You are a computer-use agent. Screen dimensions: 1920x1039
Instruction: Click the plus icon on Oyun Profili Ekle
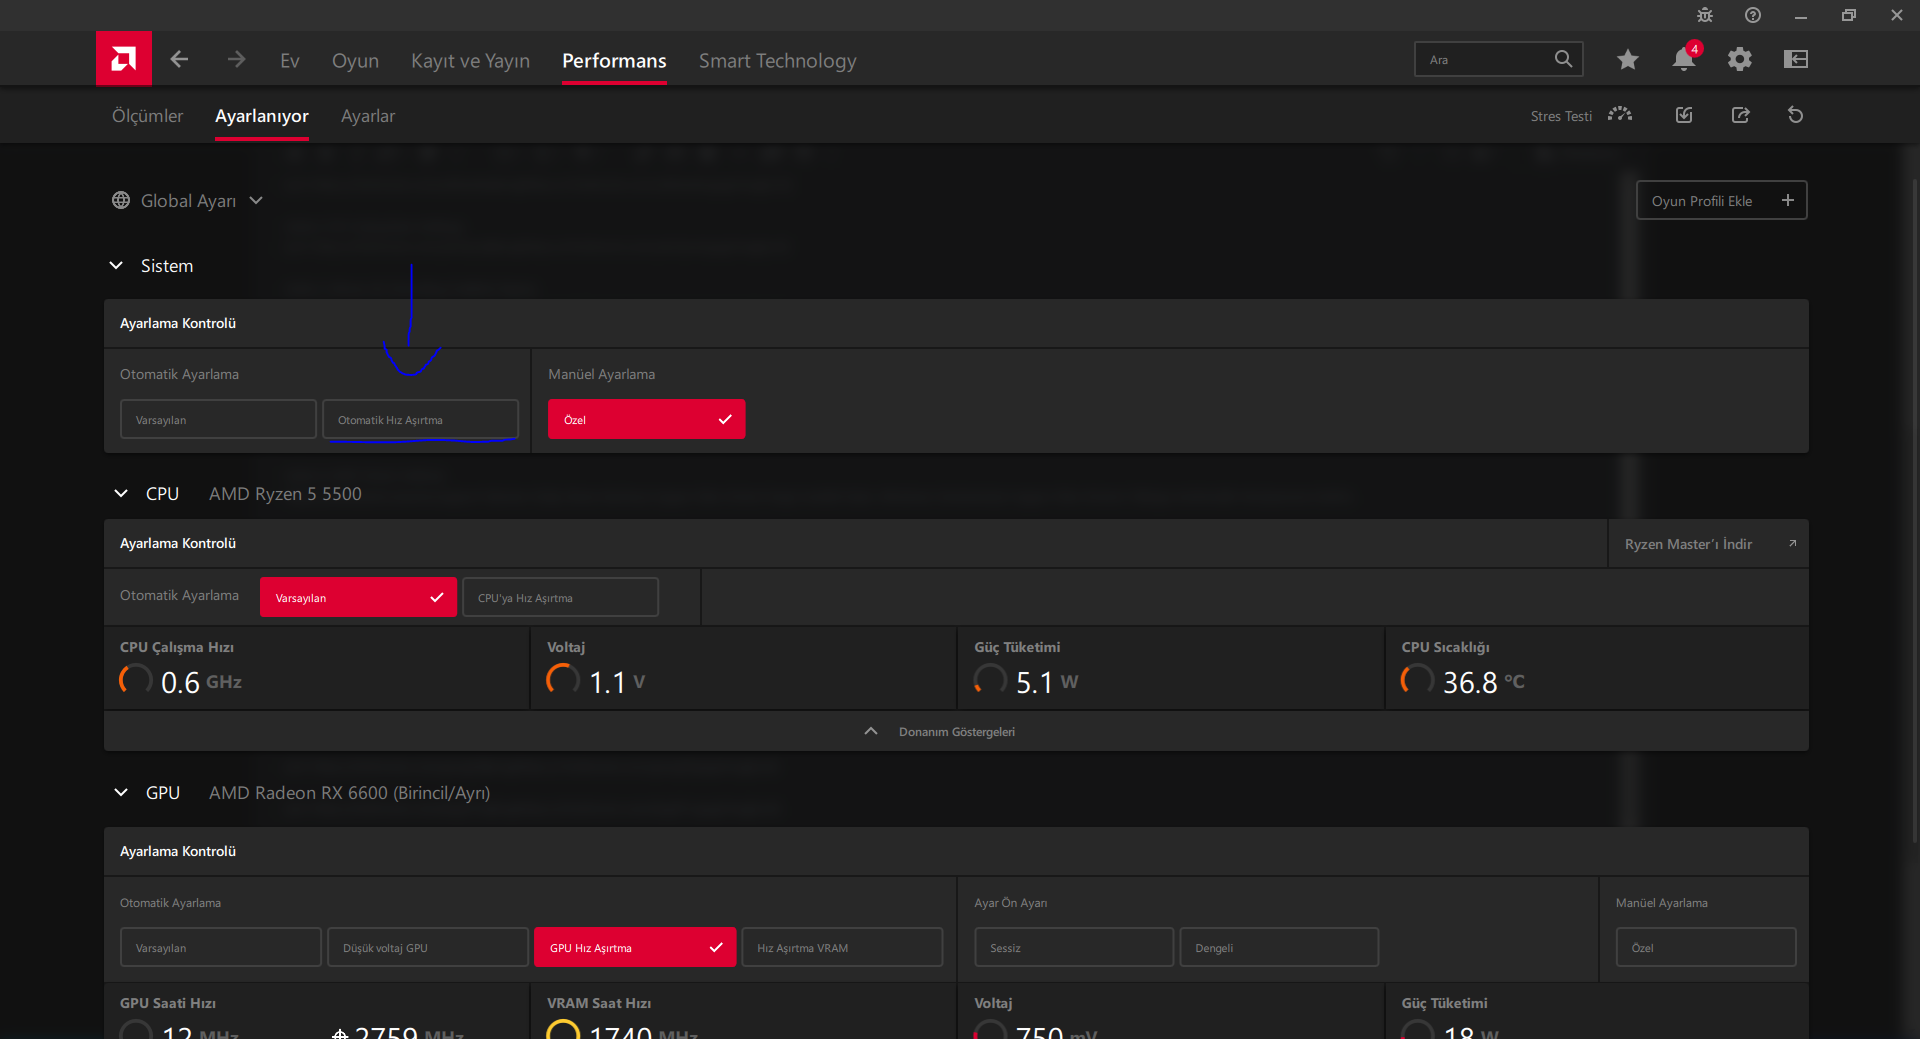[x=1788, y=200]
